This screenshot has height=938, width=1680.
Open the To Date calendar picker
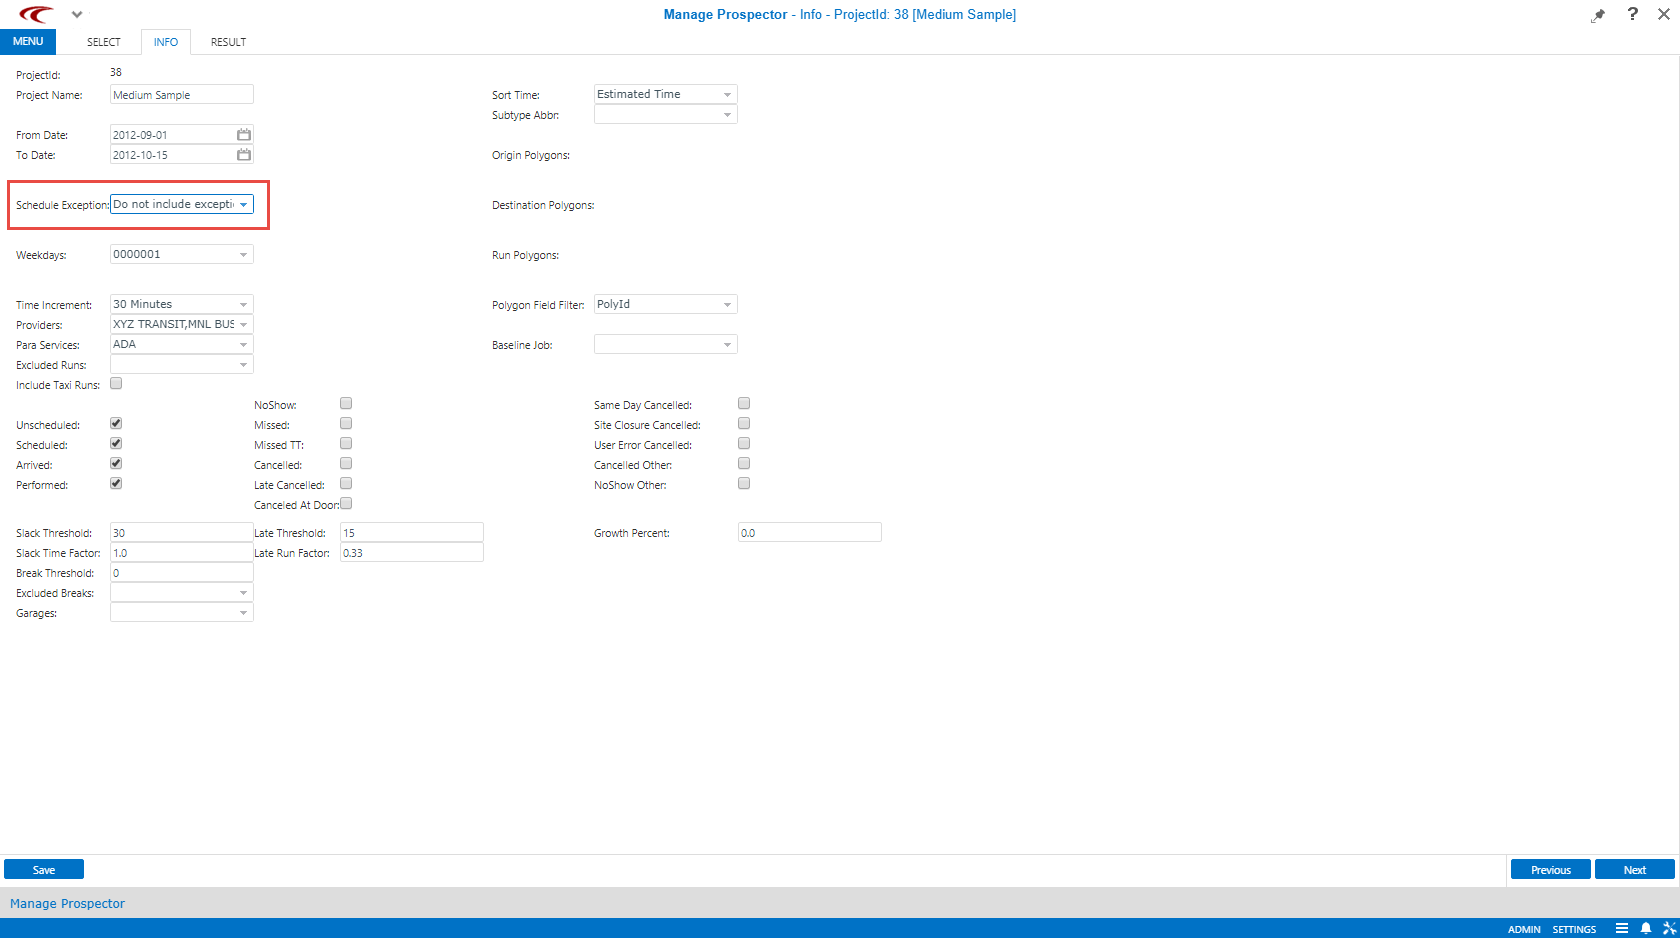click(x=243, y=155)
